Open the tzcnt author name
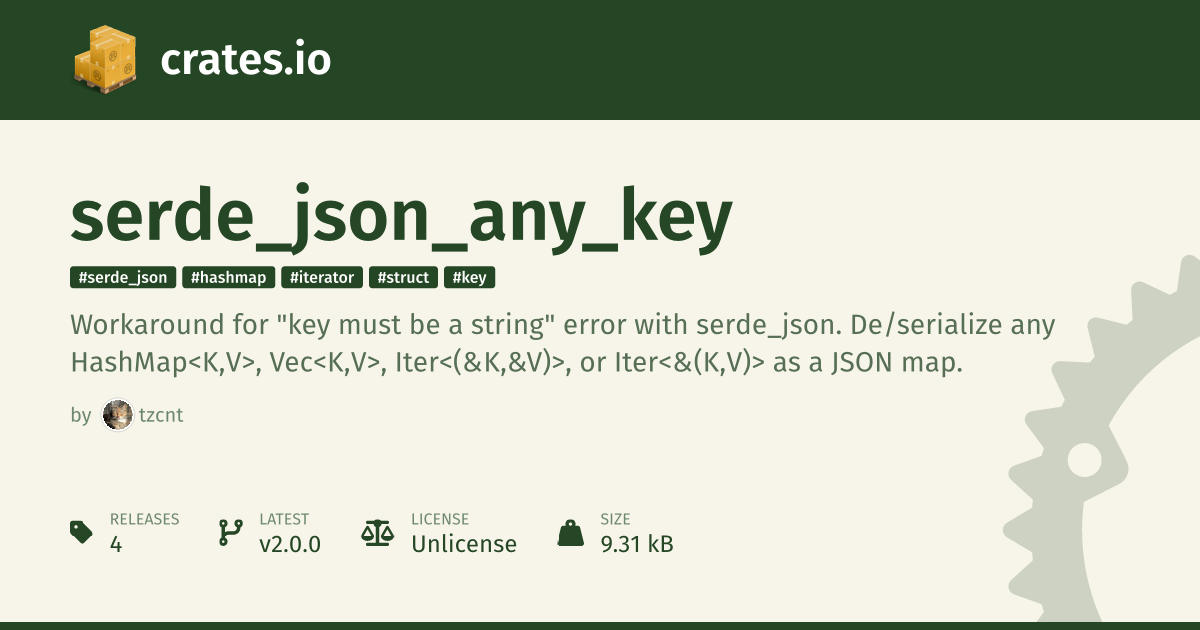This screenshot has width=1200, height=630. pos(161,415)
